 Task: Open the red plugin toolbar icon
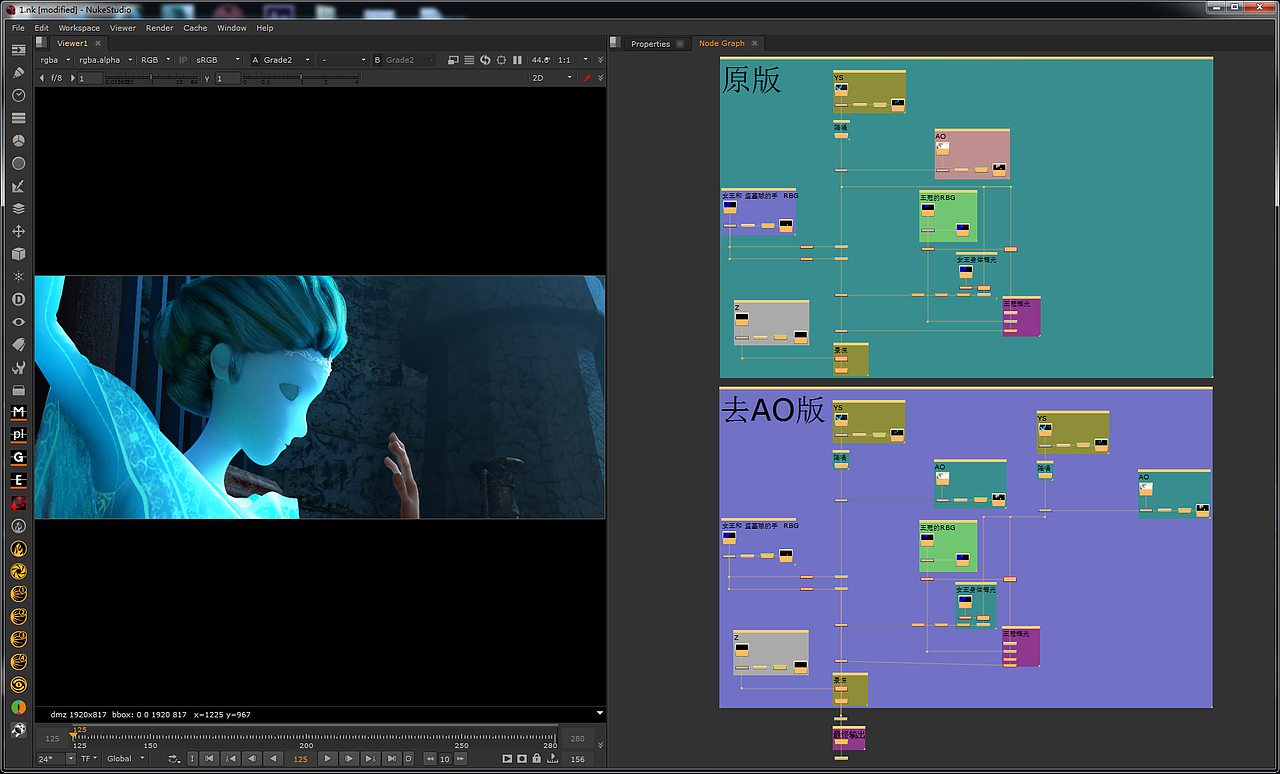tap(18, 502)
